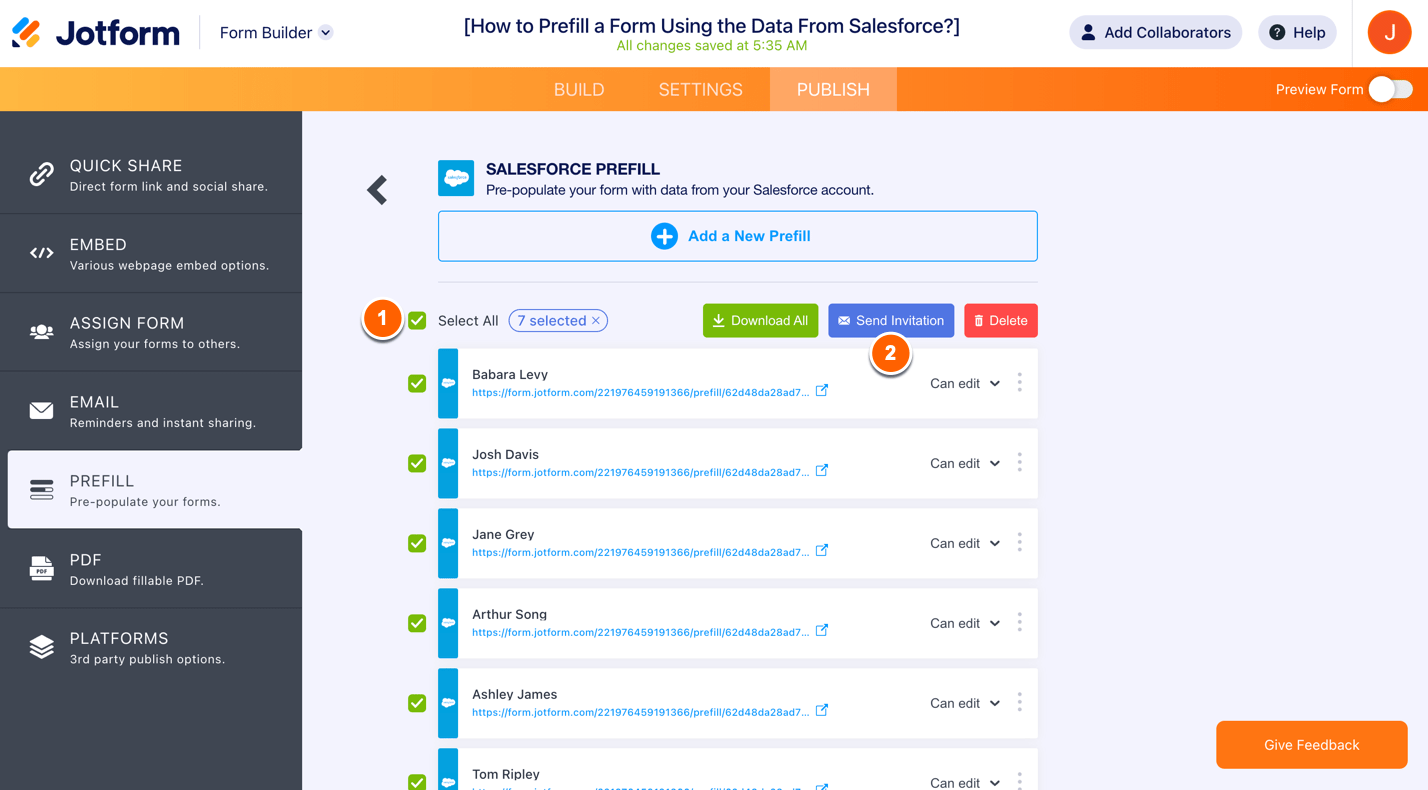Screen dimensions: 1428x790
Task: Toggle the Preview Form switch
Action: (1390, 89)
